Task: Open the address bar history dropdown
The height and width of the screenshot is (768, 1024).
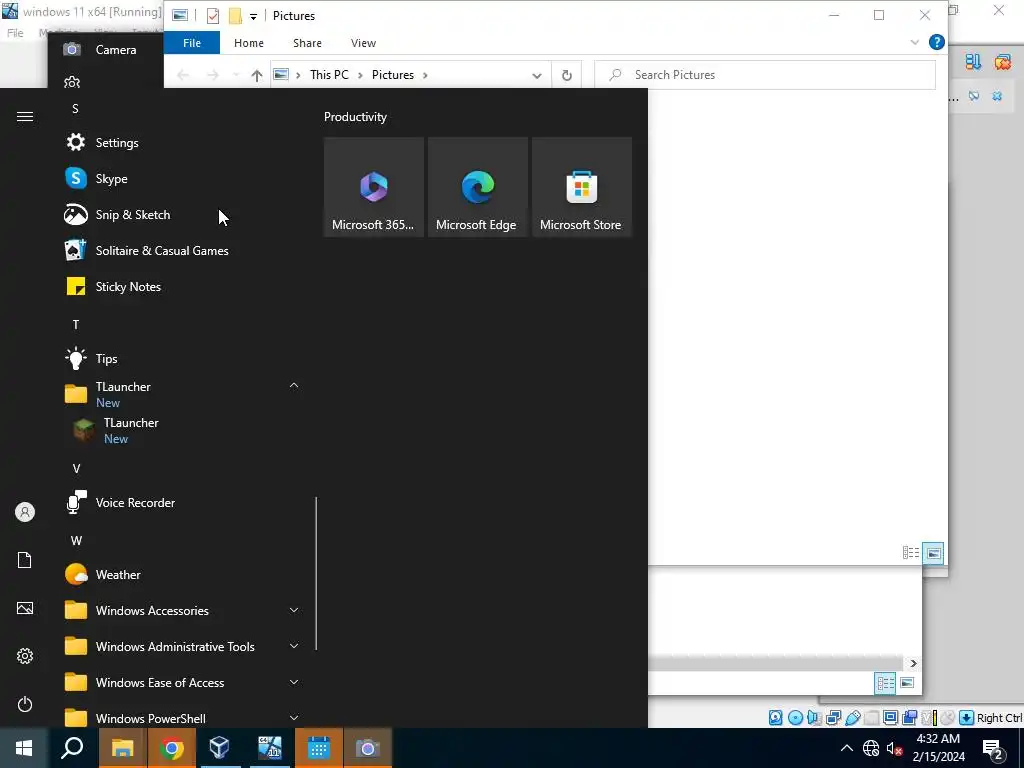Action: click(x=537, y=75)
